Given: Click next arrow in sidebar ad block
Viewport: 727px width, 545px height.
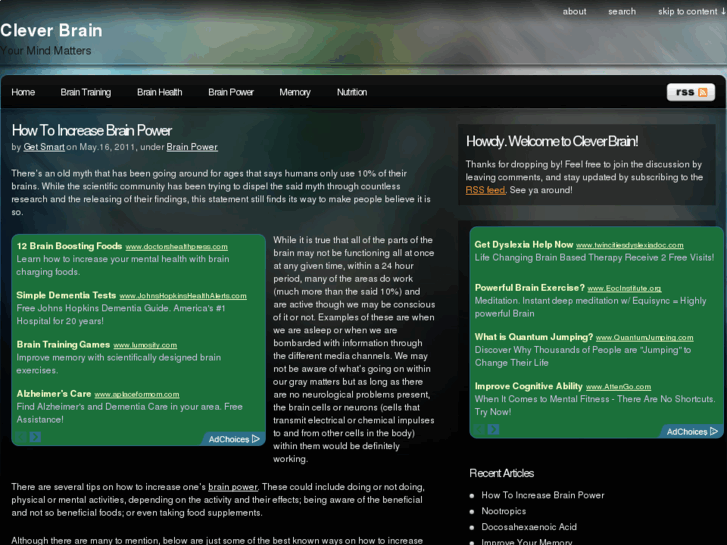Looking at the screenshot, I should 493,429.
